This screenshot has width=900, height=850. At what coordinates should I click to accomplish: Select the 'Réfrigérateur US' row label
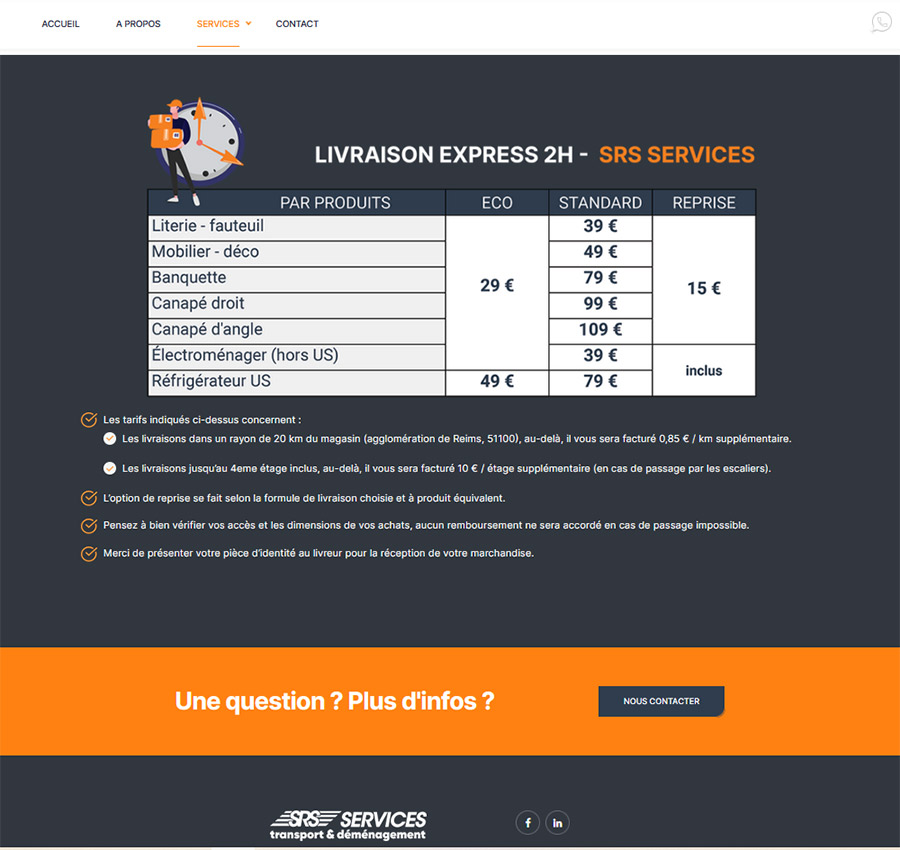tap(211, 381)
